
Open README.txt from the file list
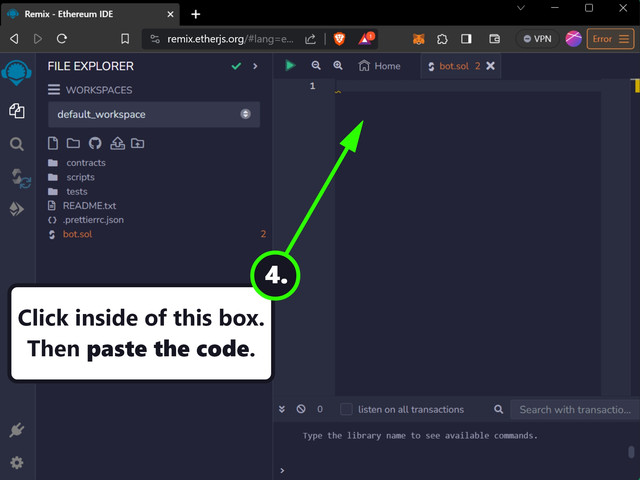89,205
